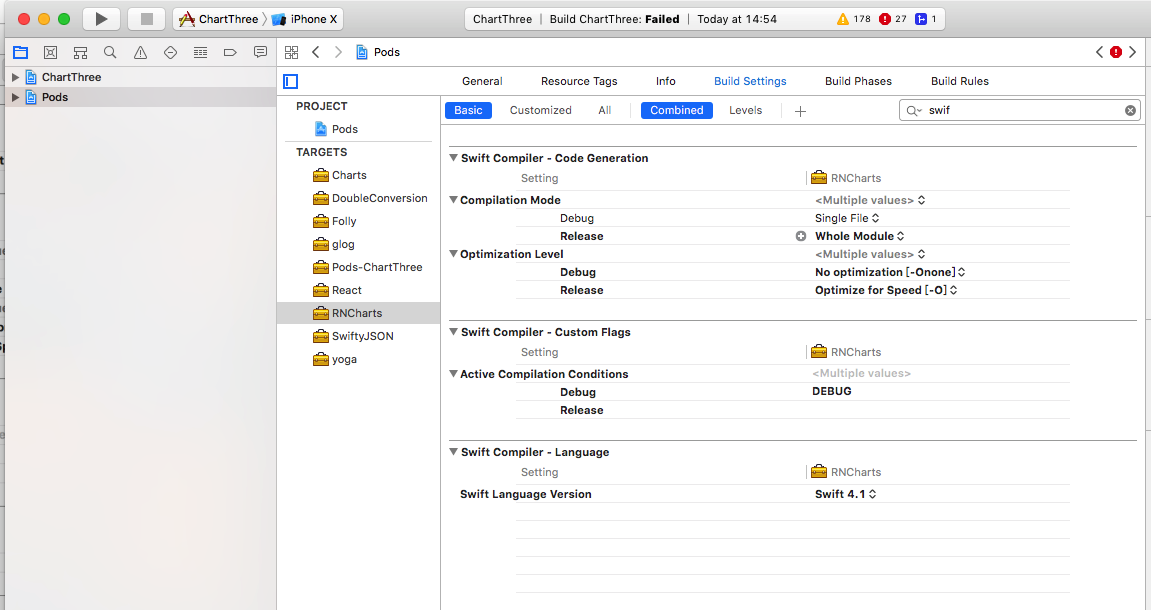The width and height of the screenshot is (1151, 610).
Task: Open the Breakpoint navigator flag icon
Action: (x=230, y=52)
